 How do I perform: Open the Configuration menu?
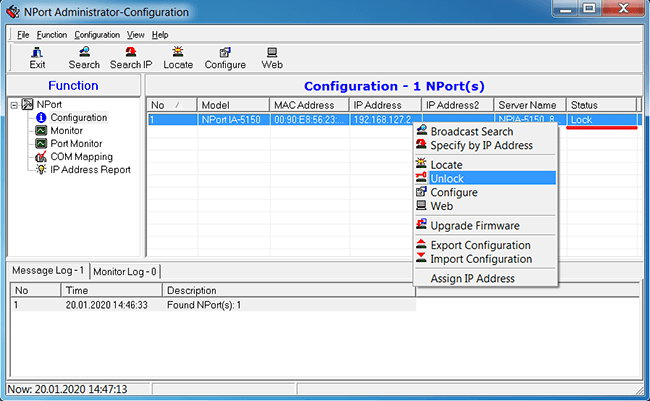pos(97,35)
